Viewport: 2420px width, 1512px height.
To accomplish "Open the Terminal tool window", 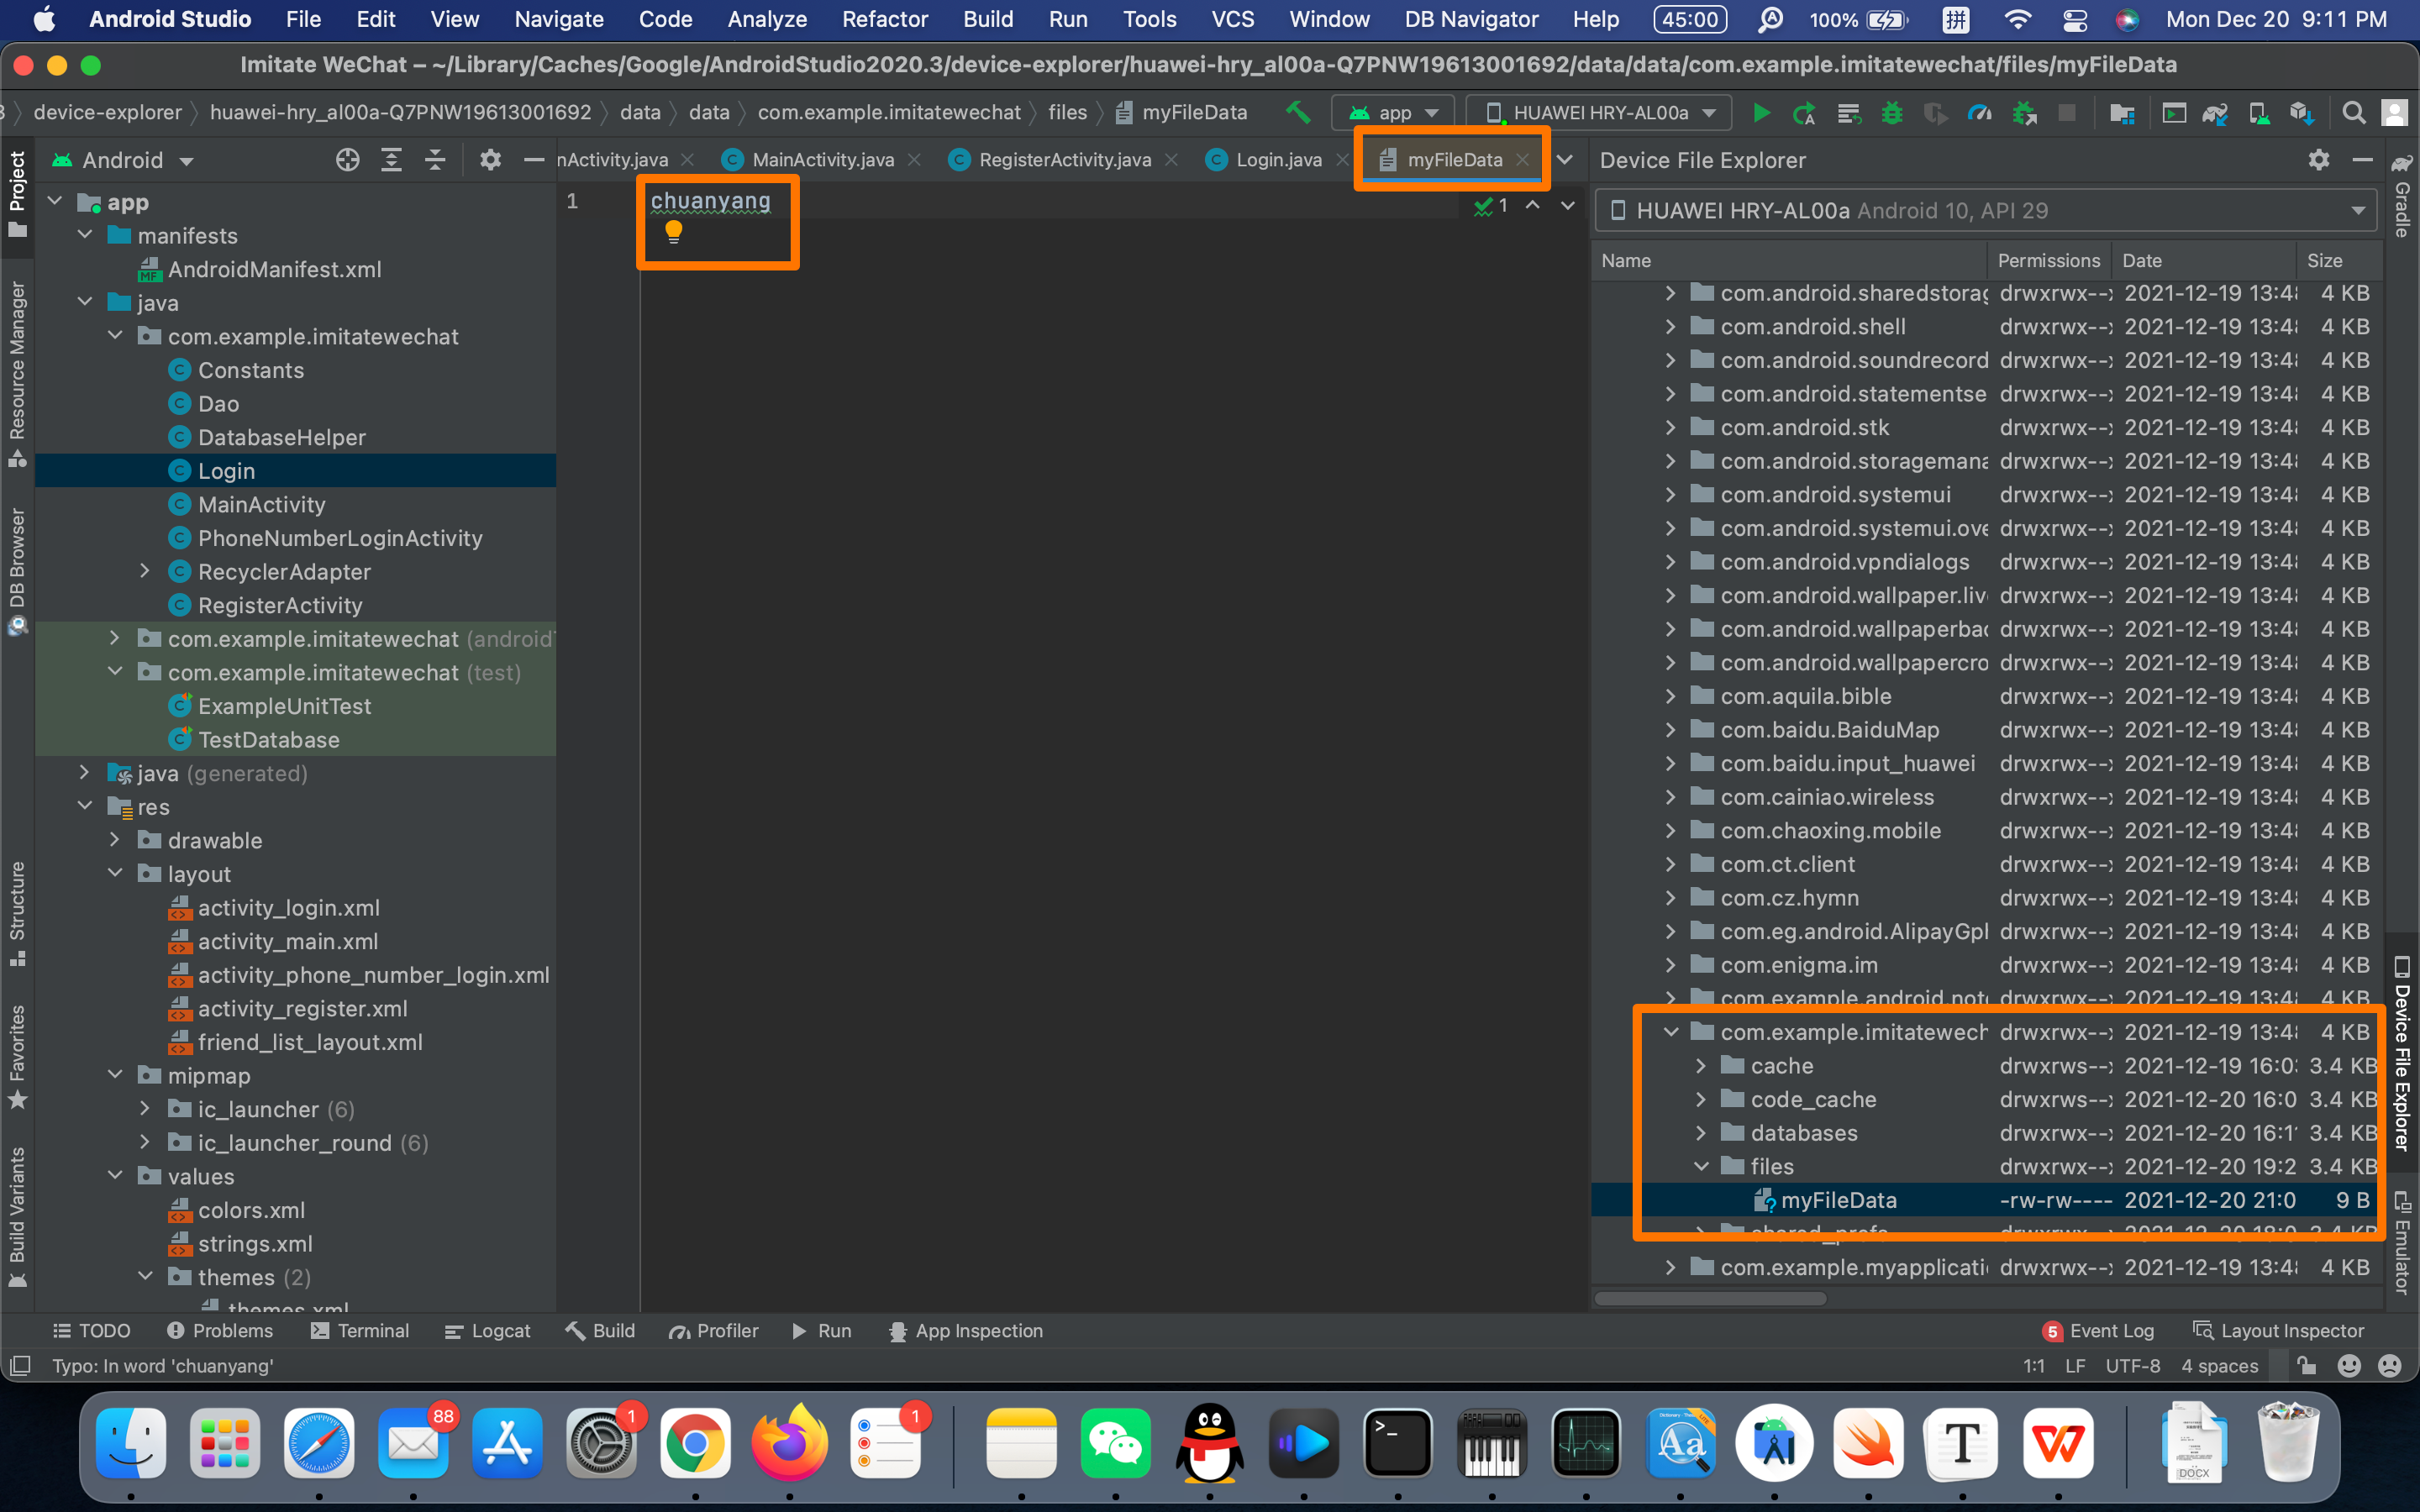I will tap(360, 1331).
